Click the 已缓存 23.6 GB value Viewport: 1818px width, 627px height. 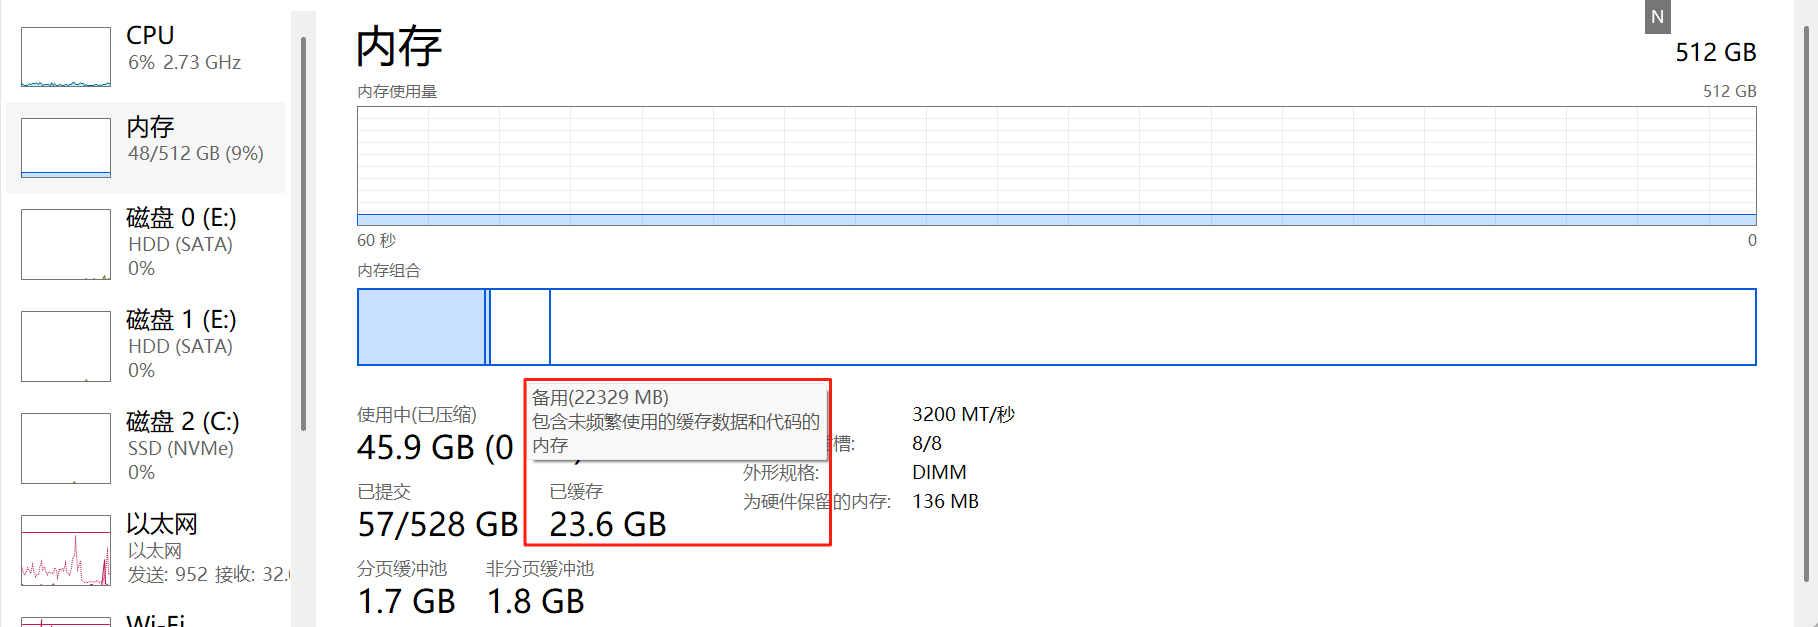pyautogui.click(x=608, y=524)
